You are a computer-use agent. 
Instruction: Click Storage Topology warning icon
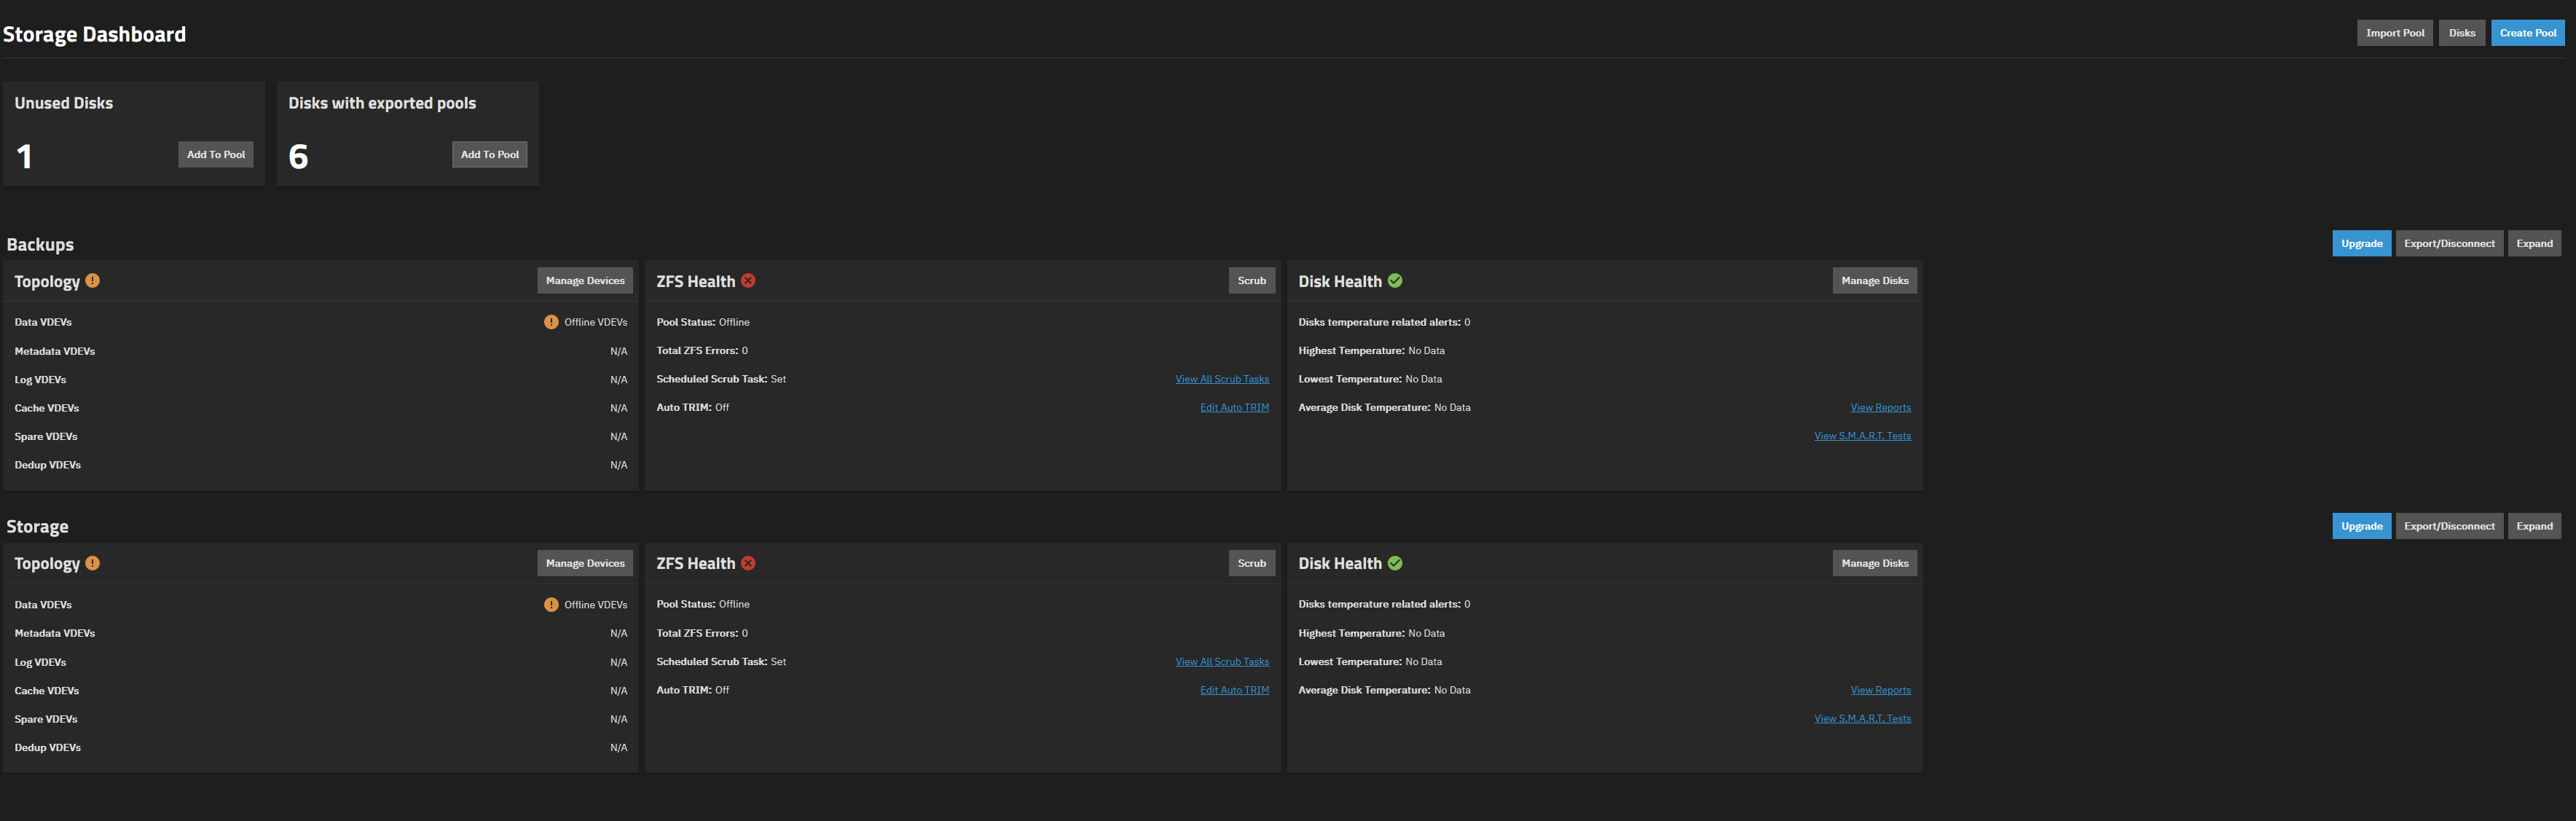tap(92, 563)
